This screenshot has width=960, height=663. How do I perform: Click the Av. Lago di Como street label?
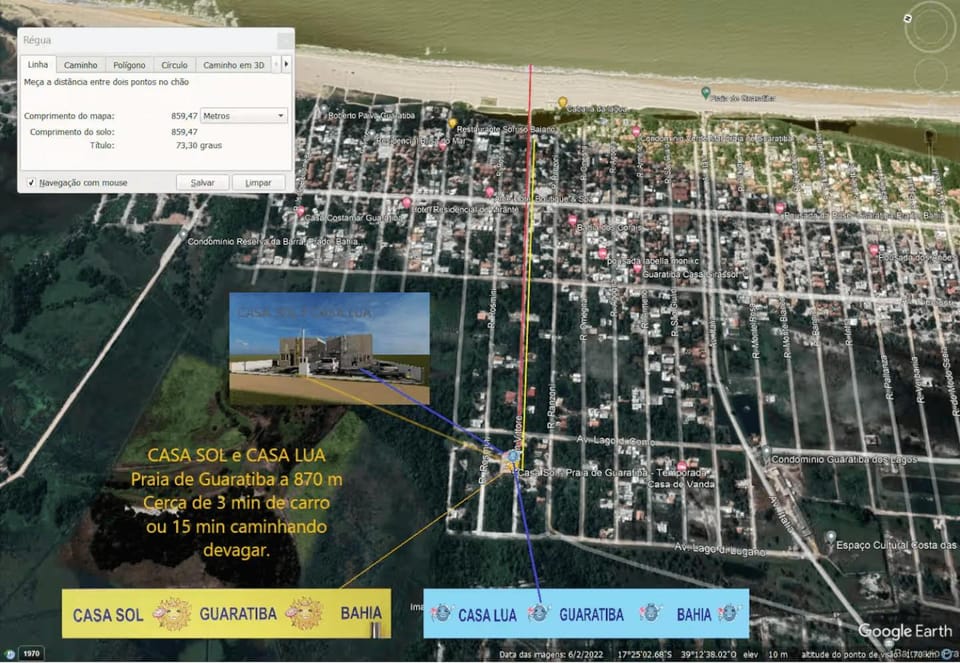(x=615, y=441)
